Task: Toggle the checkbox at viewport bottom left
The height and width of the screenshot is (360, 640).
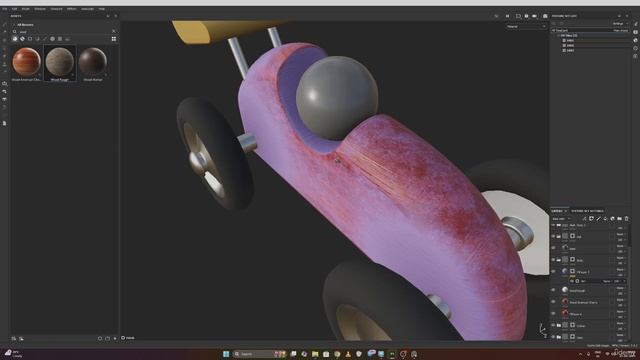Action: 123,338
